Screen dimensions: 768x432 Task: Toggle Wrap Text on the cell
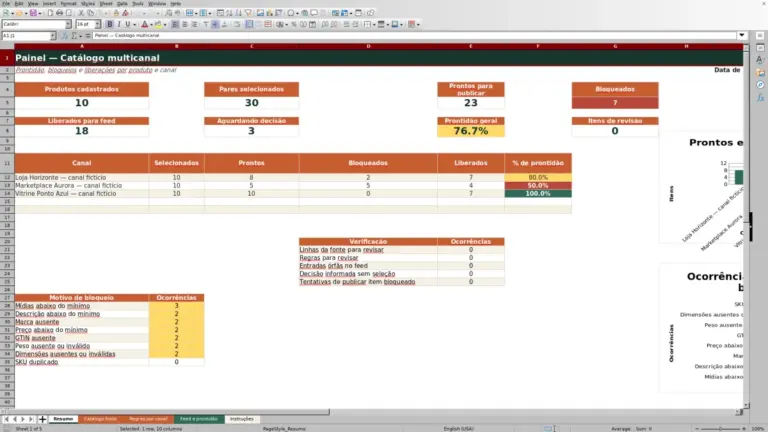point(237,24)
